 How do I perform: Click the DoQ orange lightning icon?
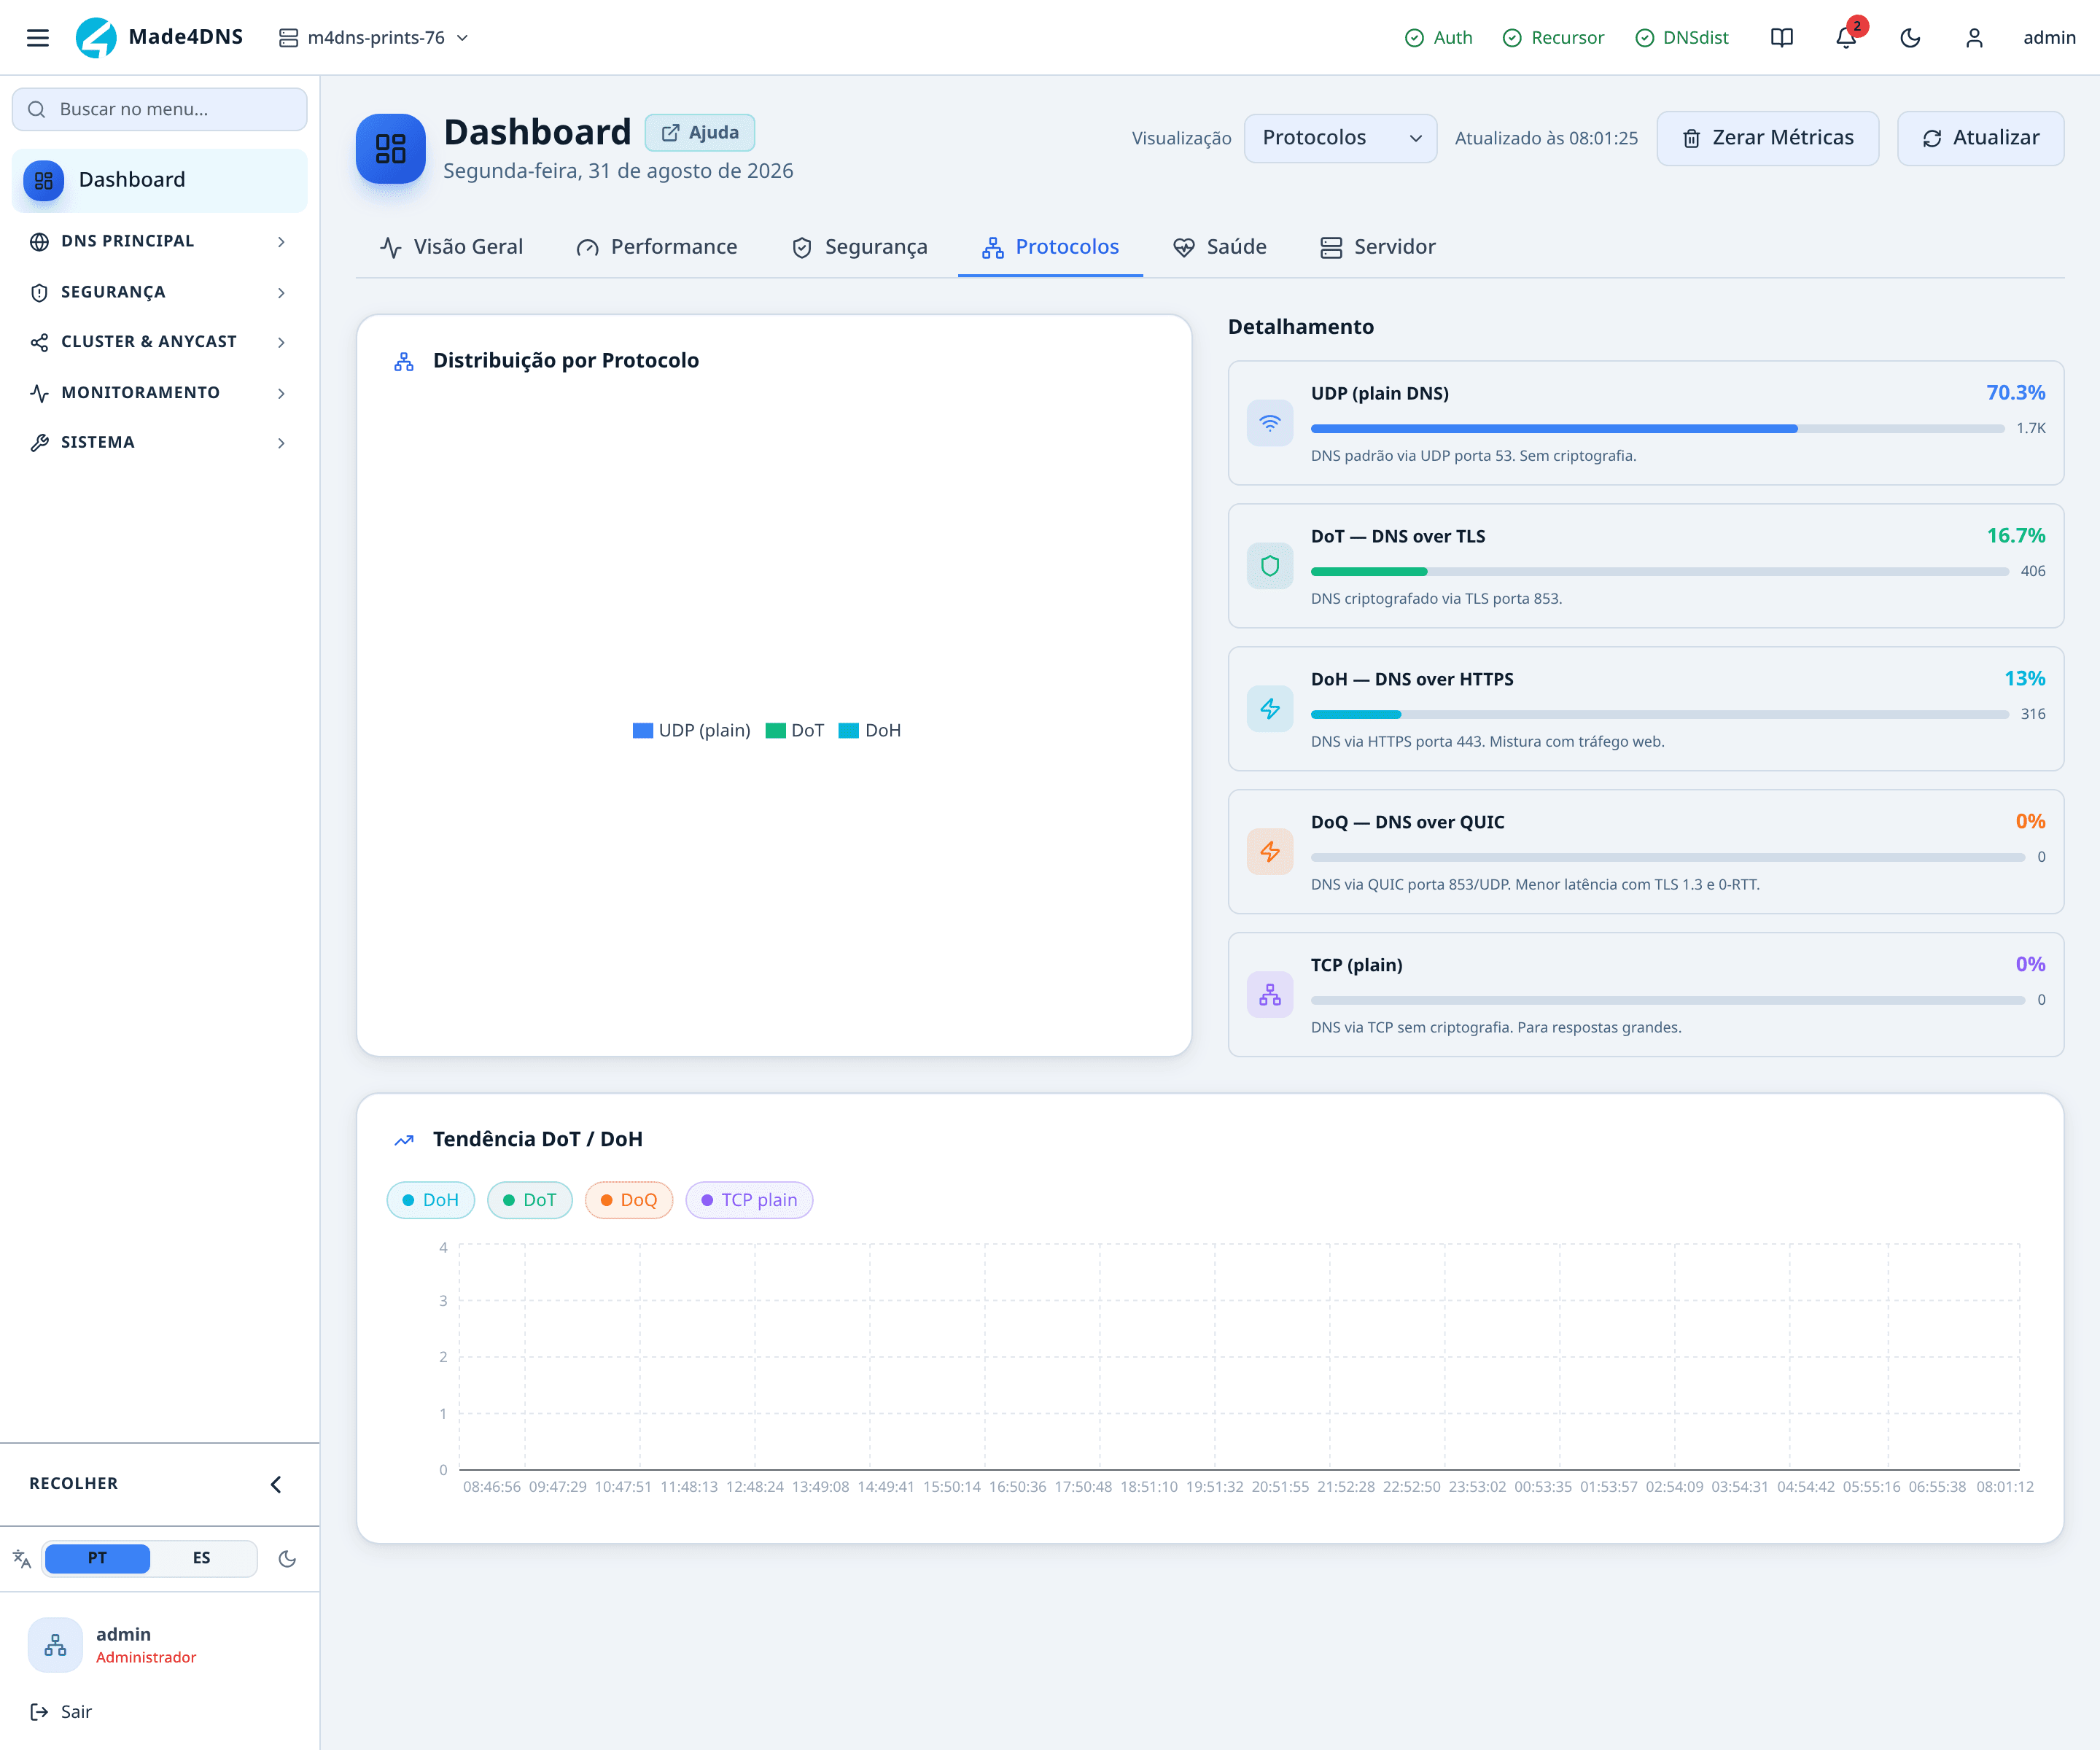coord(1270,852)
